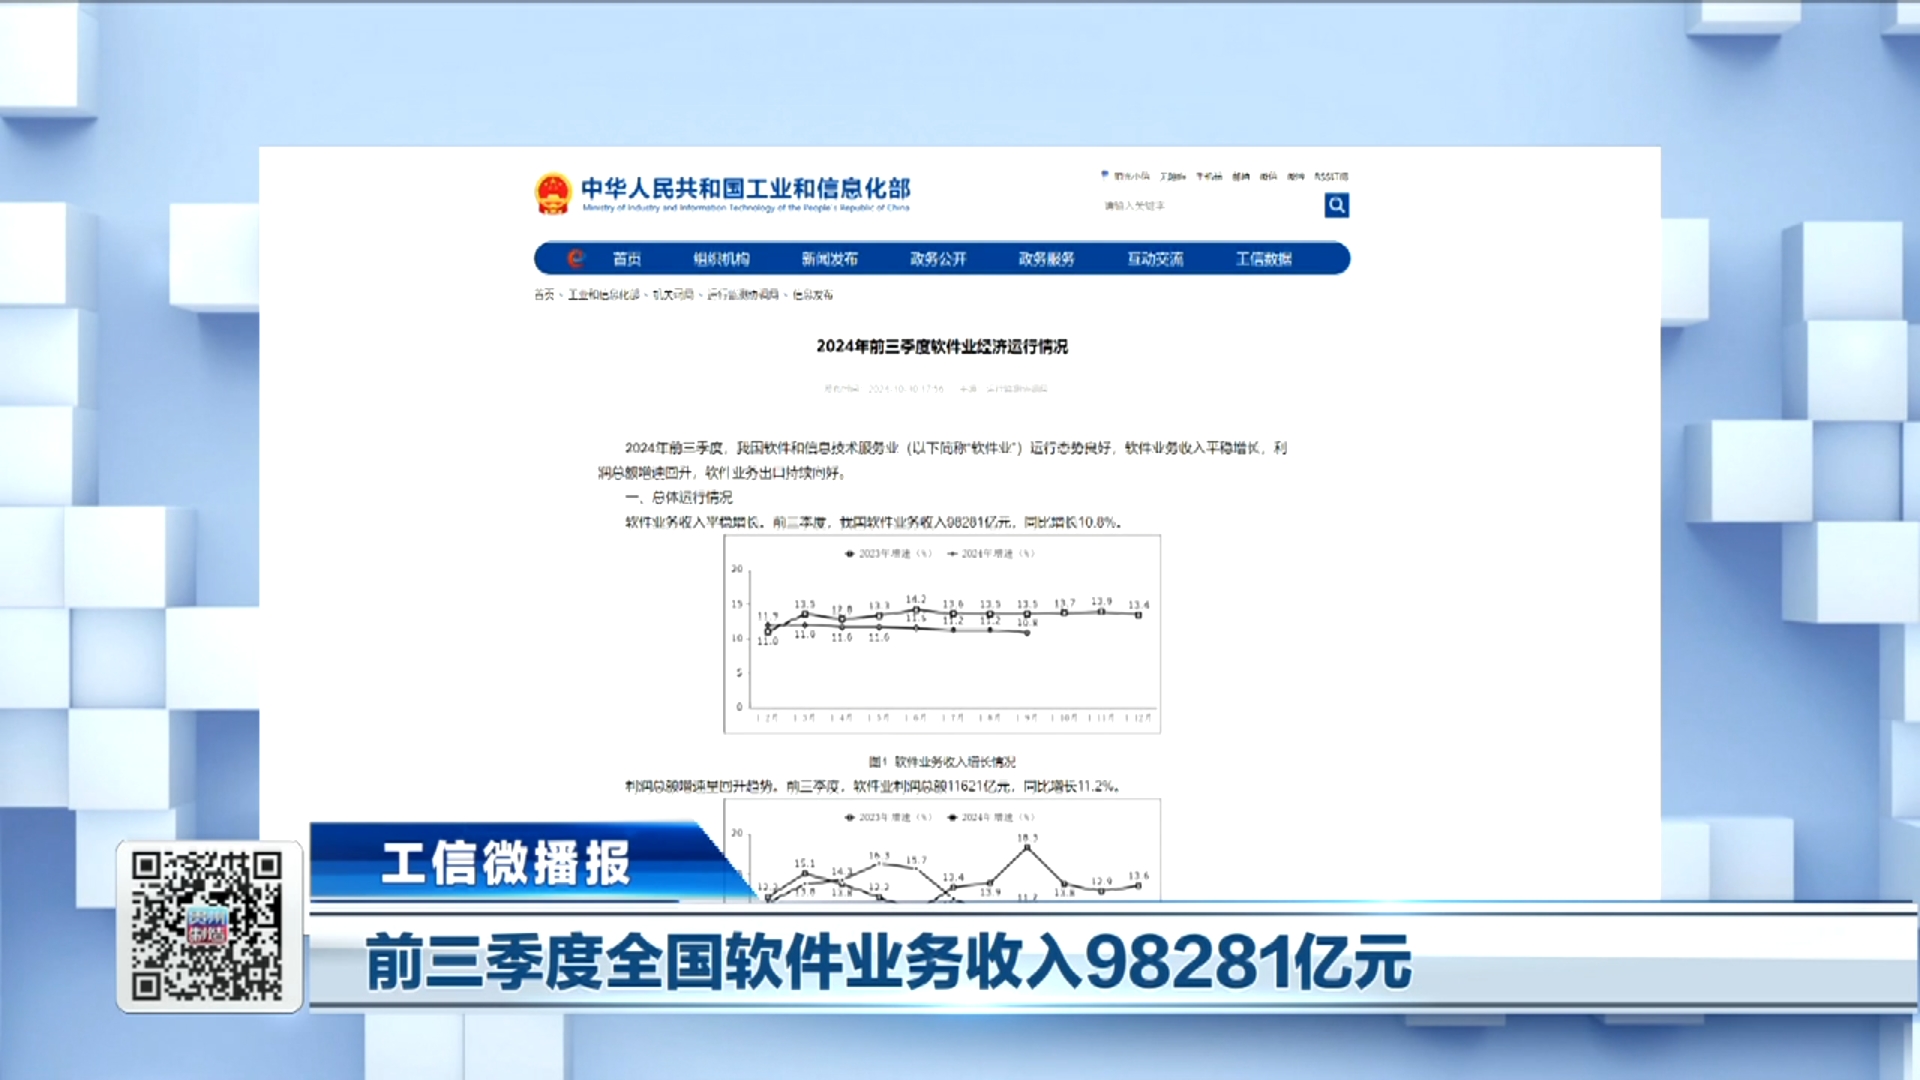Click the red 'e' icon in nav bar
This screenshot has height=1080, width=1920.
click(x=575, y=258)
